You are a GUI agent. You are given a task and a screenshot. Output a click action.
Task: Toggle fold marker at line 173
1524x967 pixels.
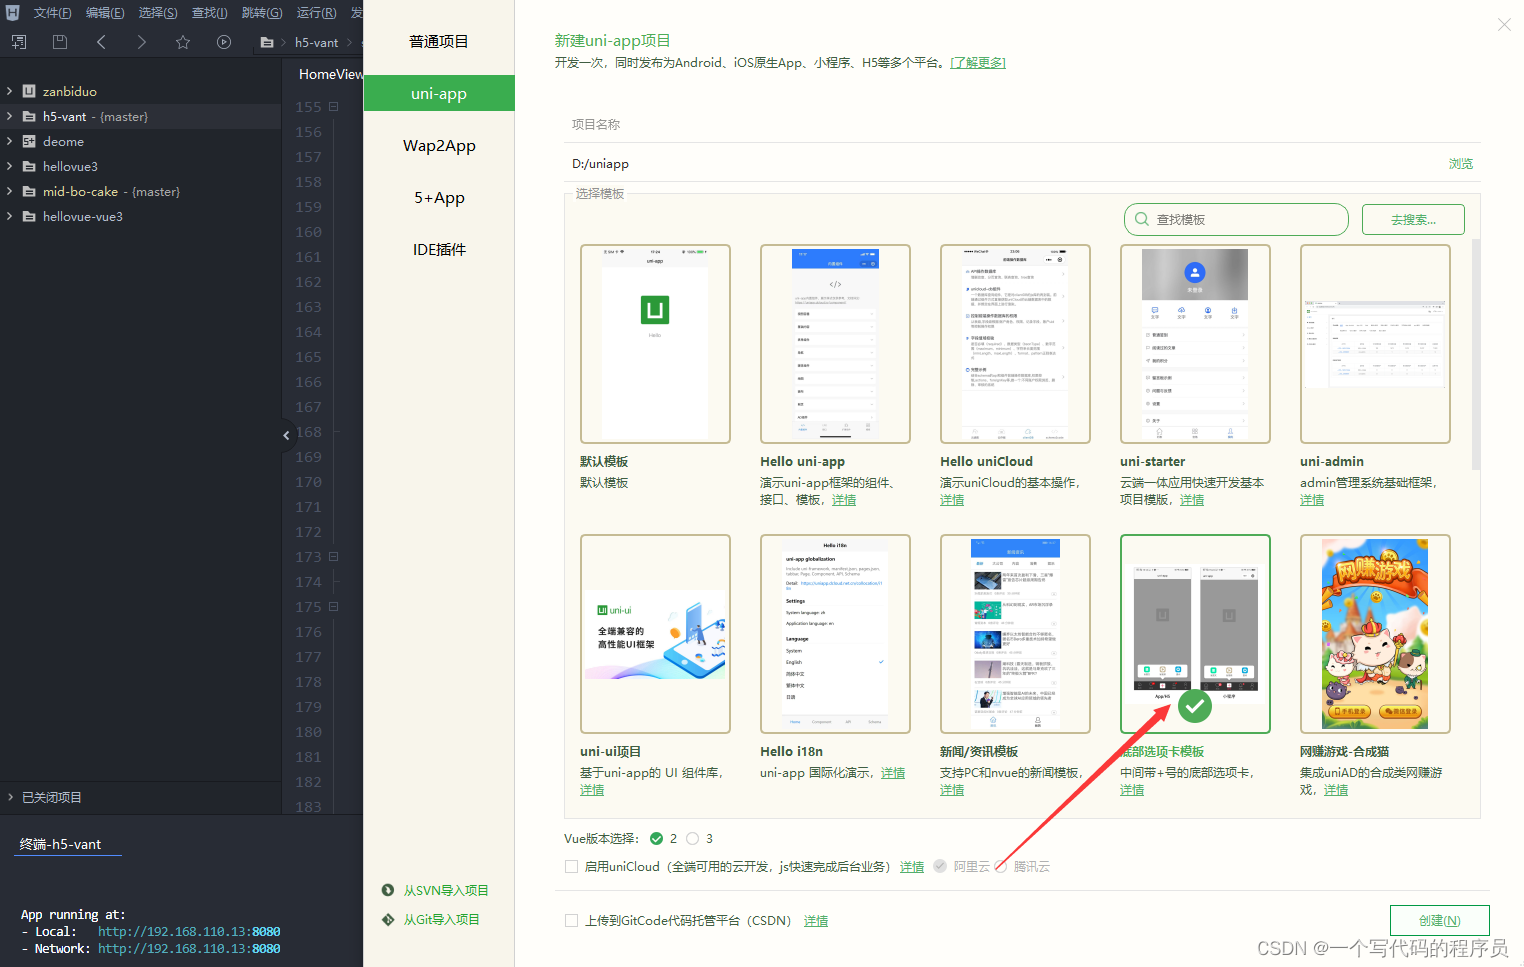click(x=333, y=557)
